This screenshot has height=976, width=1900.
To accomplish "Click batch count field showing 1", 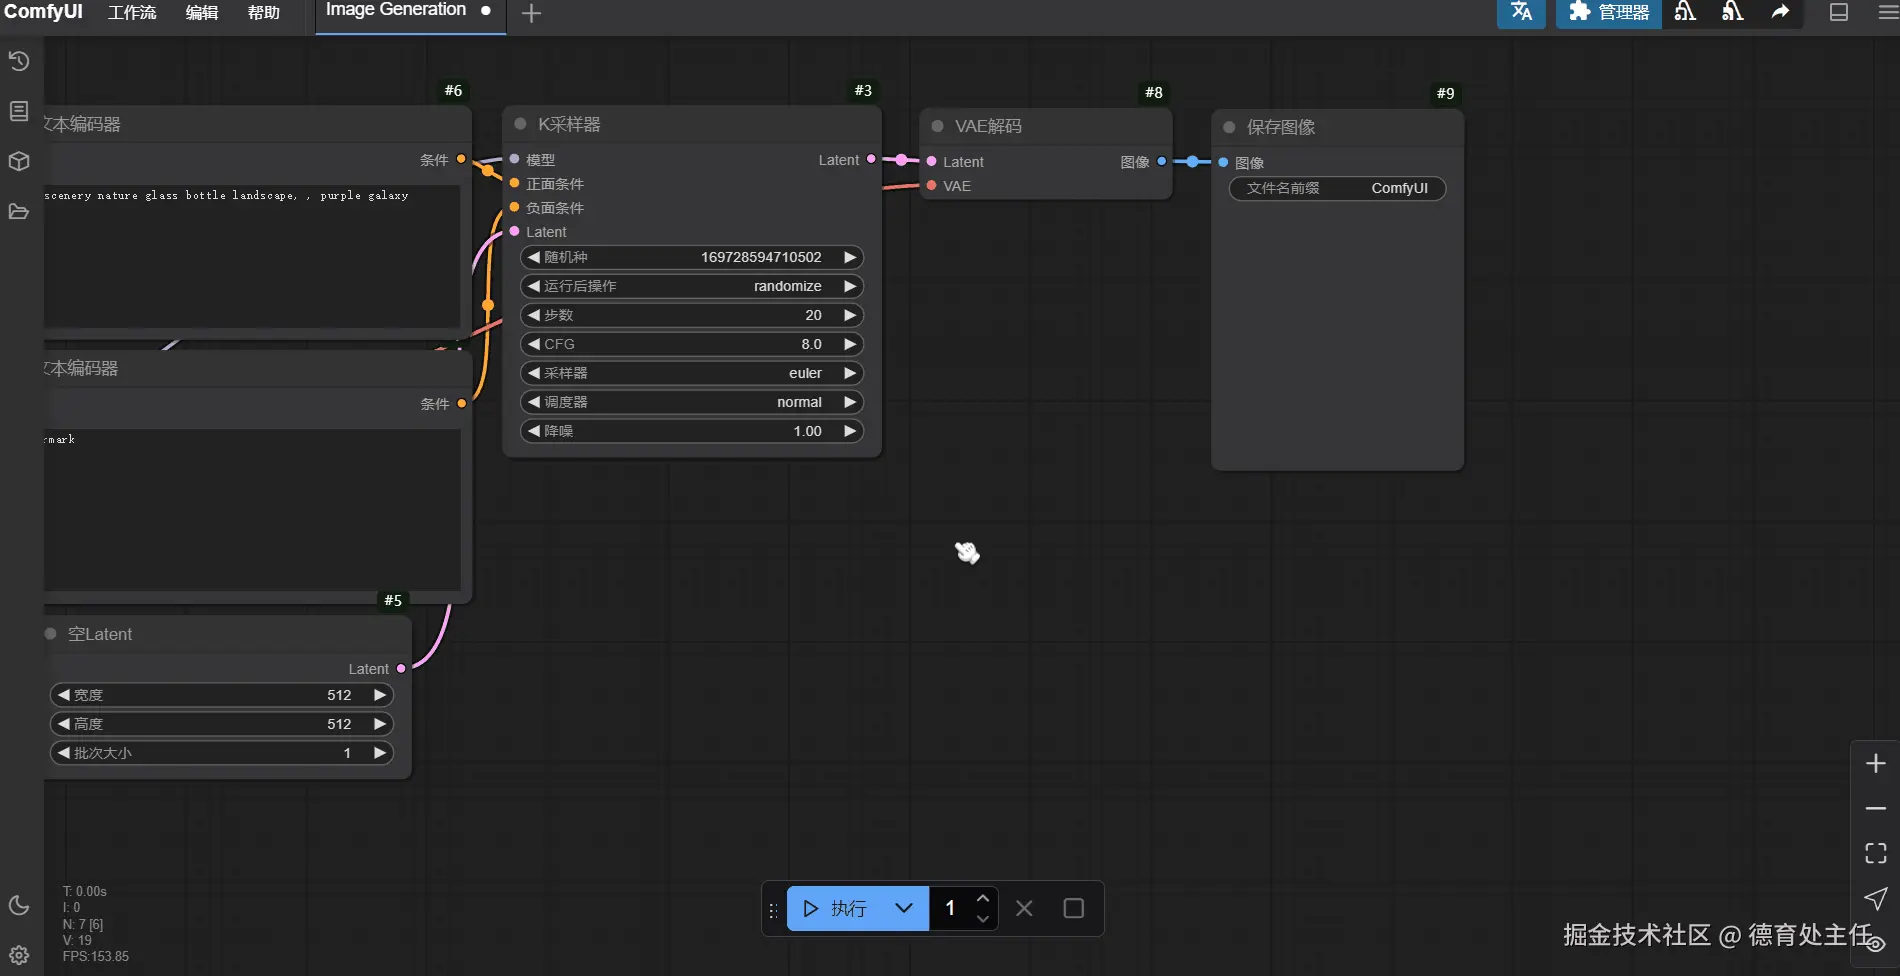I will [x=950, y=908].
